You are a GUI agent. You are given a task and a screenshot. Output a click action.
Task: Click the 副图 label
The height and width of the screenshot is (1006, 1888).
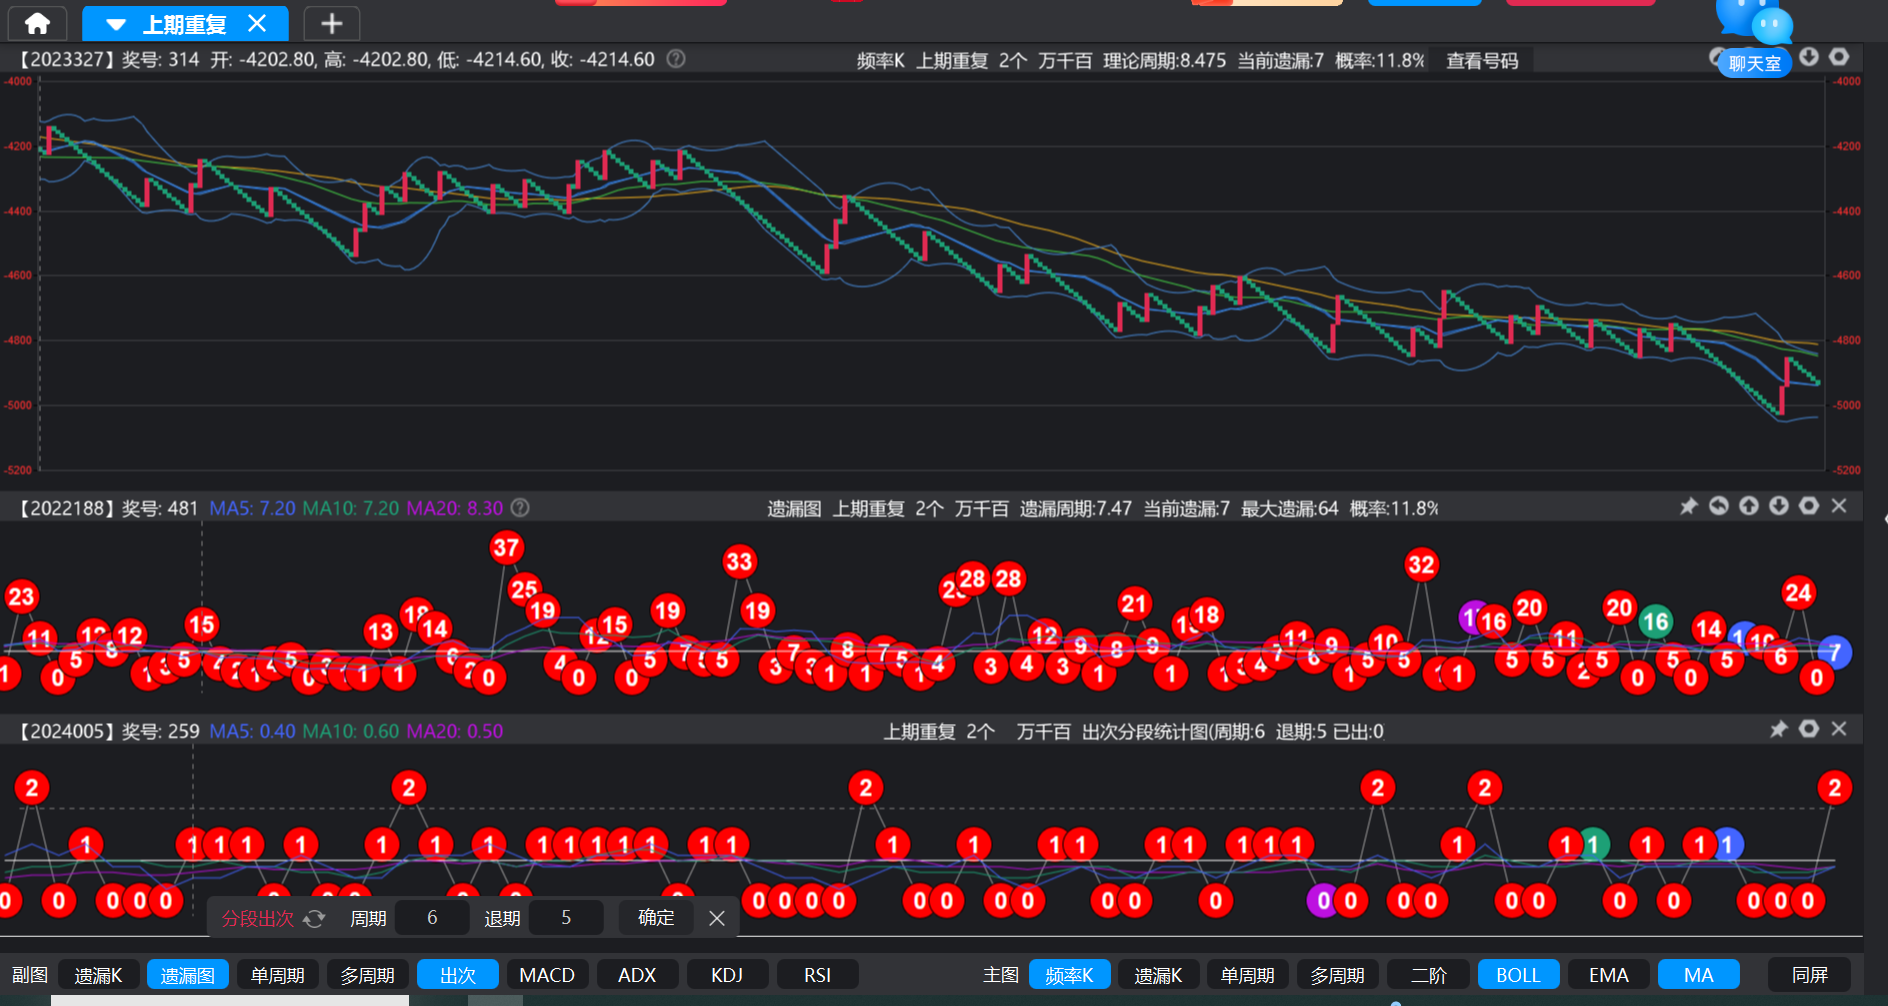pos(30,975)
